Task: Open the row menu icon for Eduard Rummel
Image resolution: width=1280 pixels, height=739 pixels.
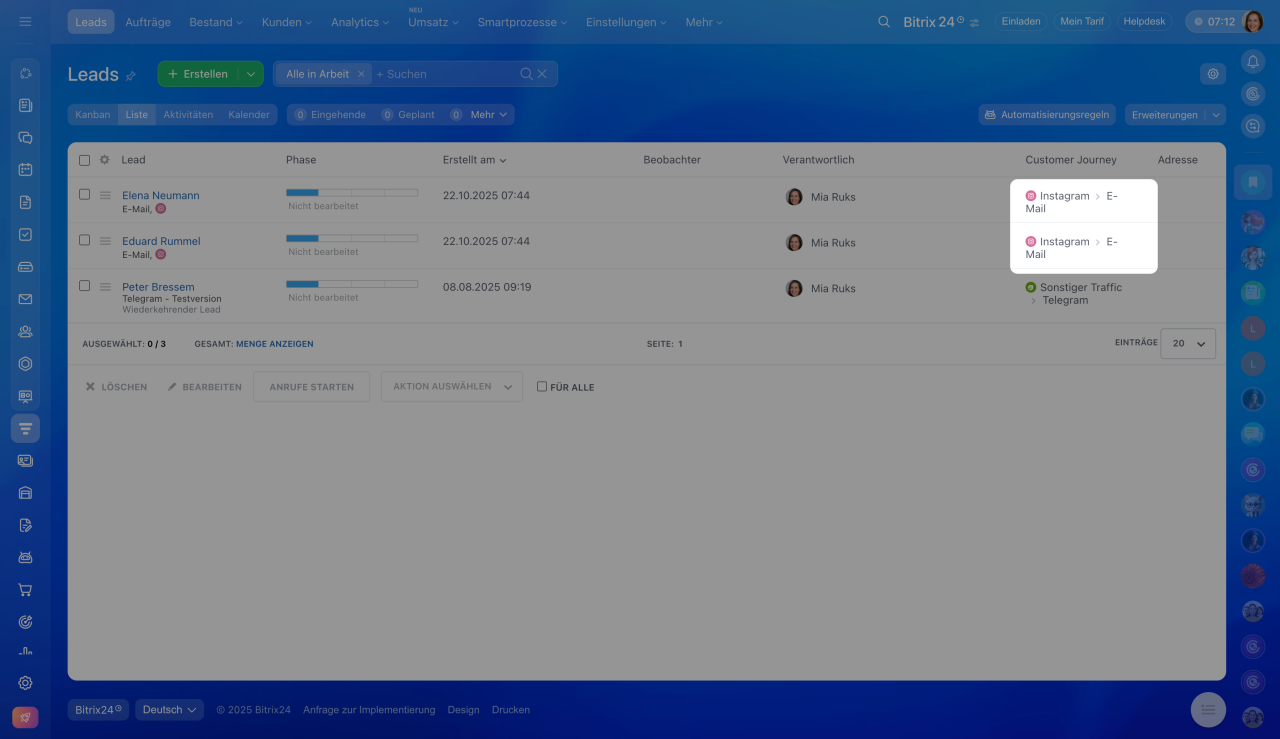Action: click(x=105, y=241)
